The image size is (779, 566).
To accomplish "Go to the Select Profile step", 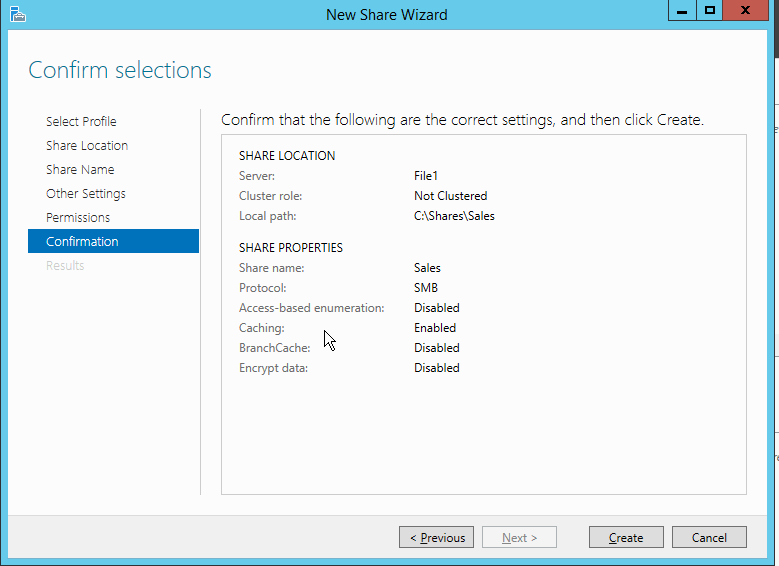I will coord(81,121).
